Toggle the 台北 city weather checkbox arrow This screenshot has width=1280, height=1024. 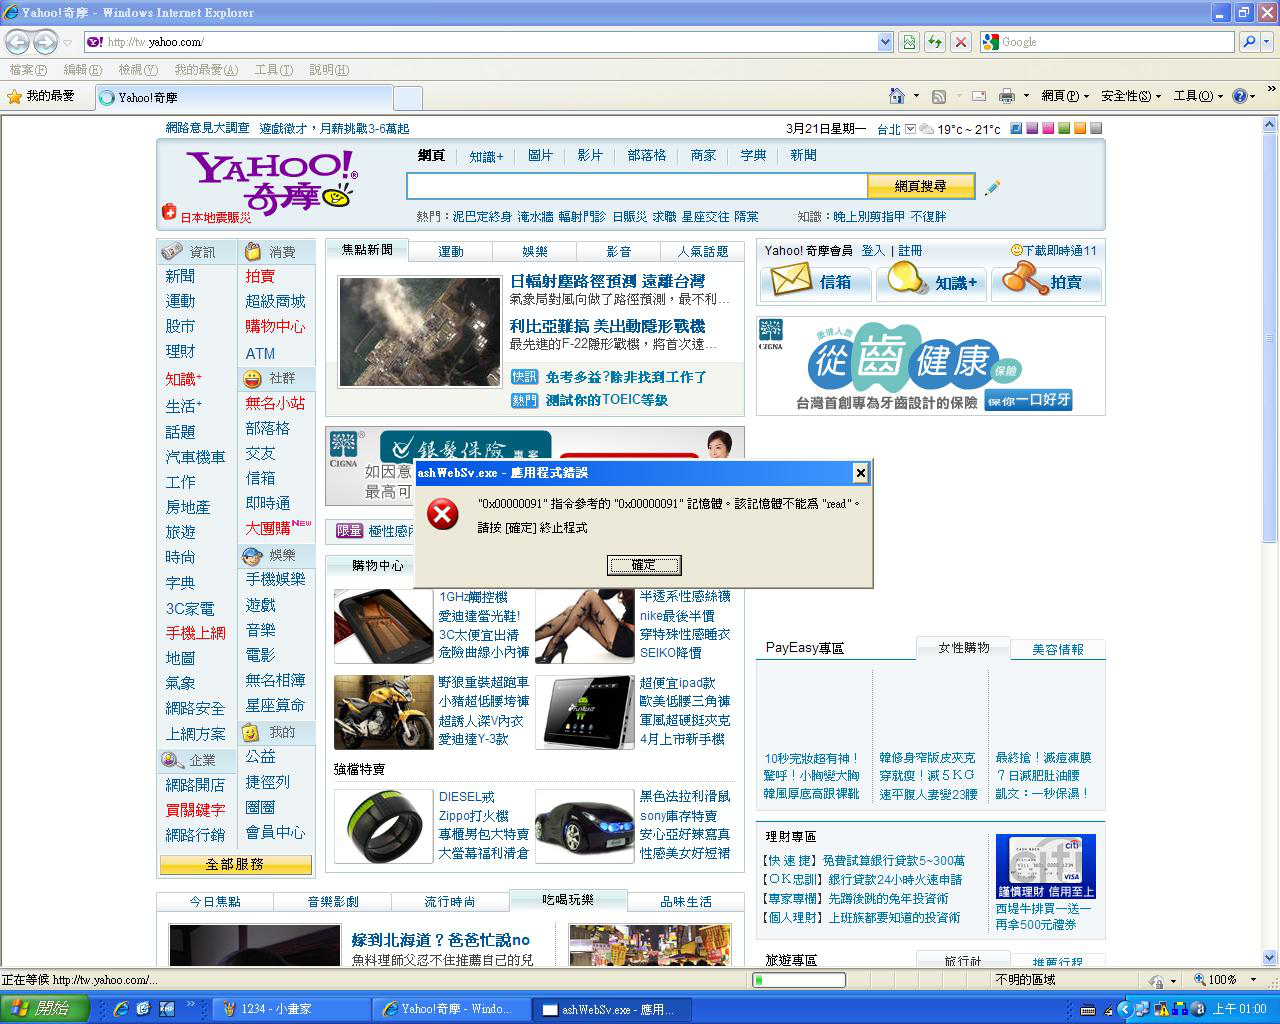click(910, 129)
